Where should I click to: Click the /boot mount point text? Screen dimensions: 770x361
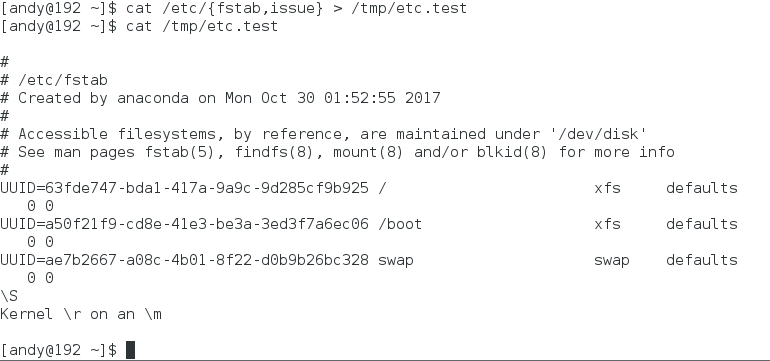pos(400,224)
